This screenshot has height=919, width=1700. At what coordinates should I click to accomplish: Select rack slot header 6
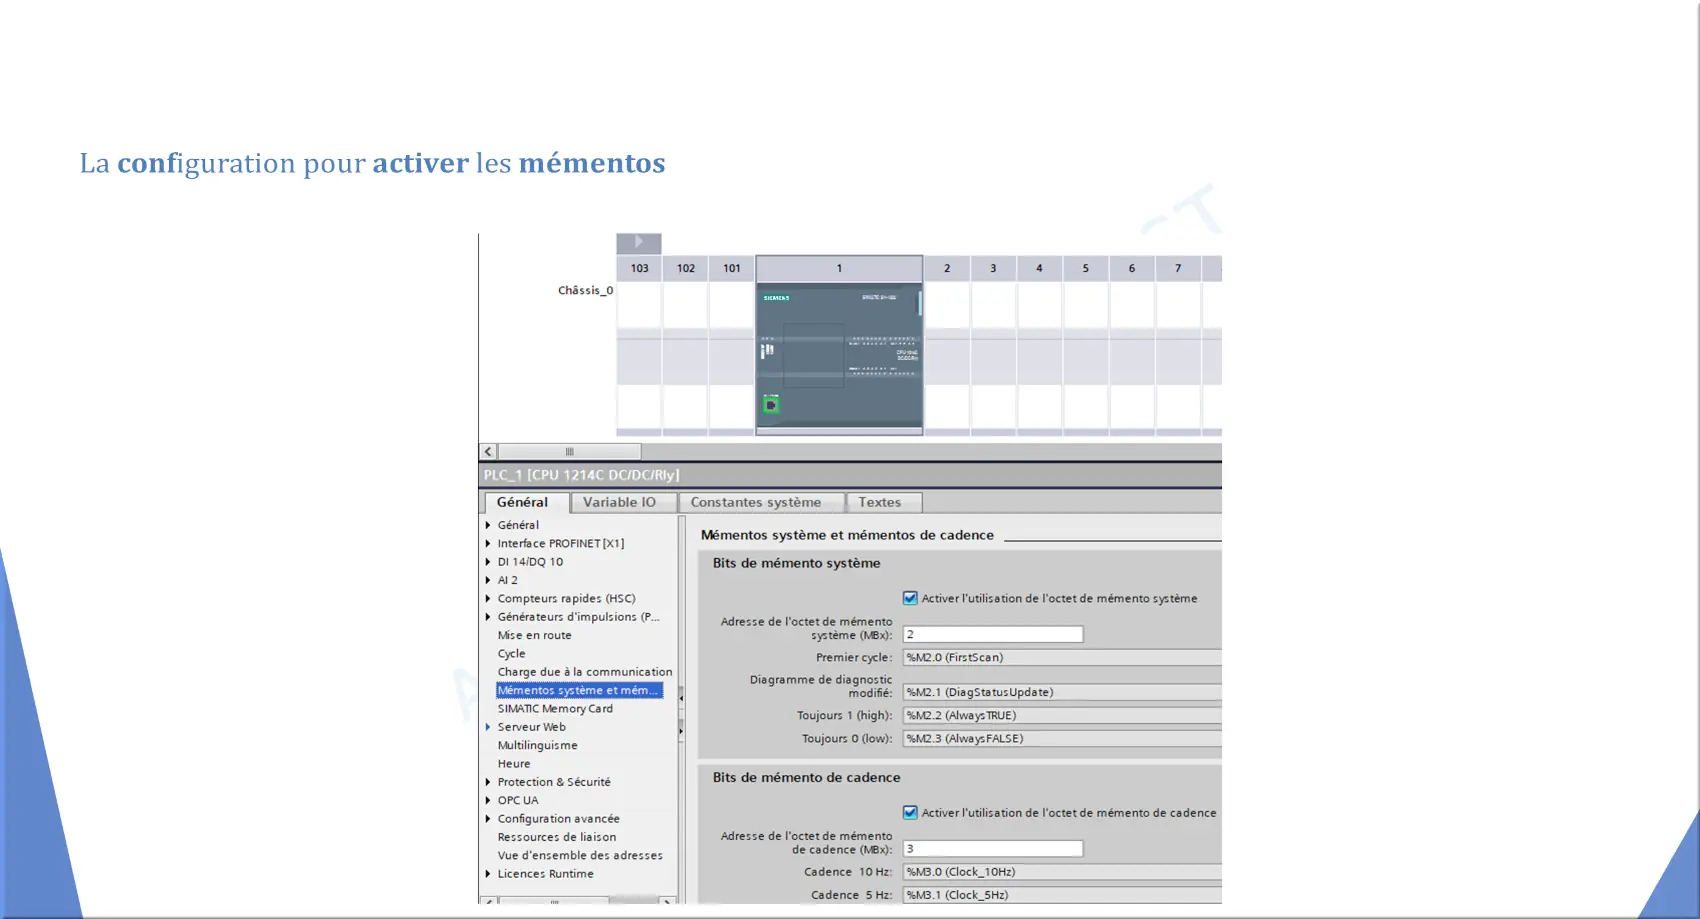1132,268
